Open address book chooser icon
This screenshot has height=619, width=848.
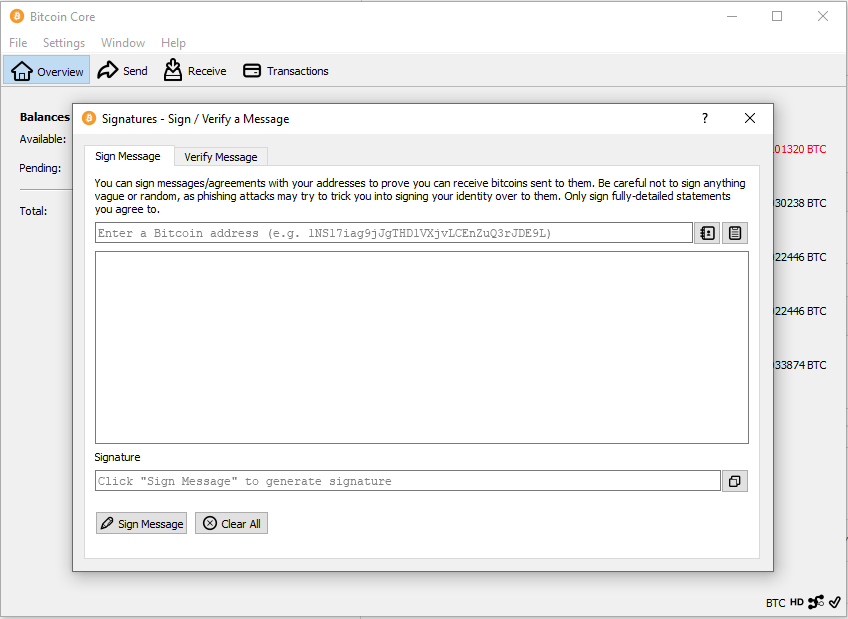coord(707,233)
